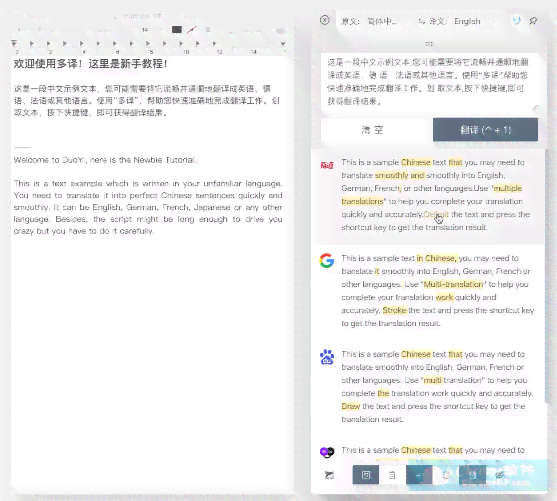Click the dark 翻译 translate button

tap(485, 130)
